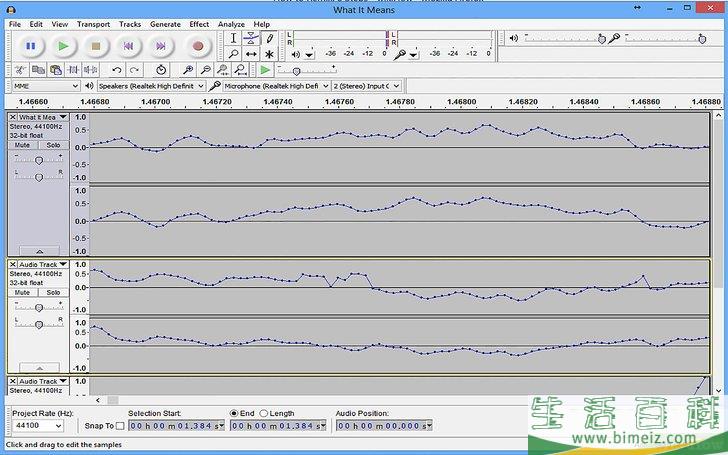The image size is (728, 455).
Task: Select the Length radio button
Action: pyautogui.click(x=264, y=413)
